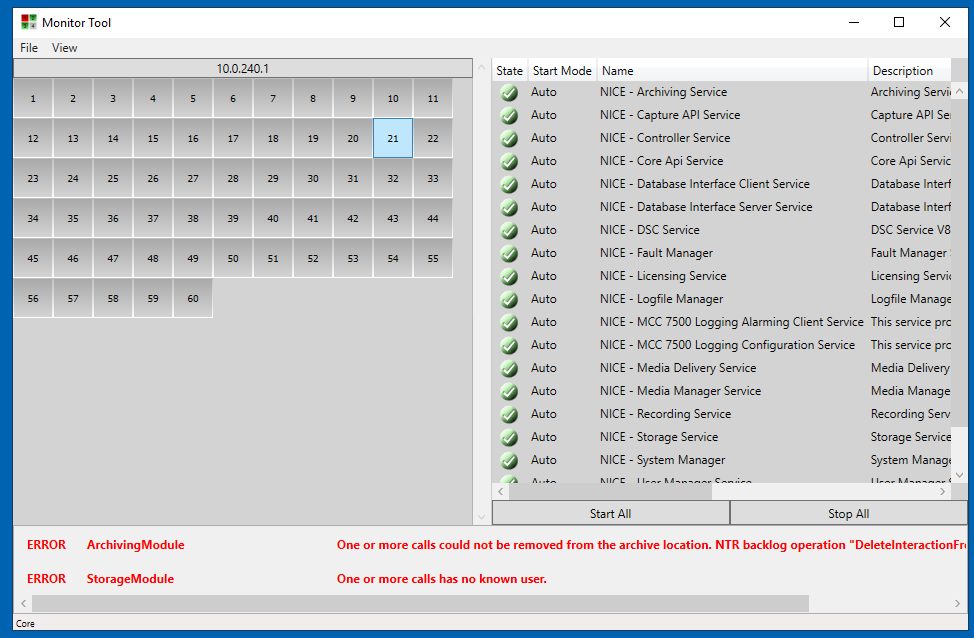Select channel tile 1
The width and height of the screenshot is (974, 638).
coord(33,98)
